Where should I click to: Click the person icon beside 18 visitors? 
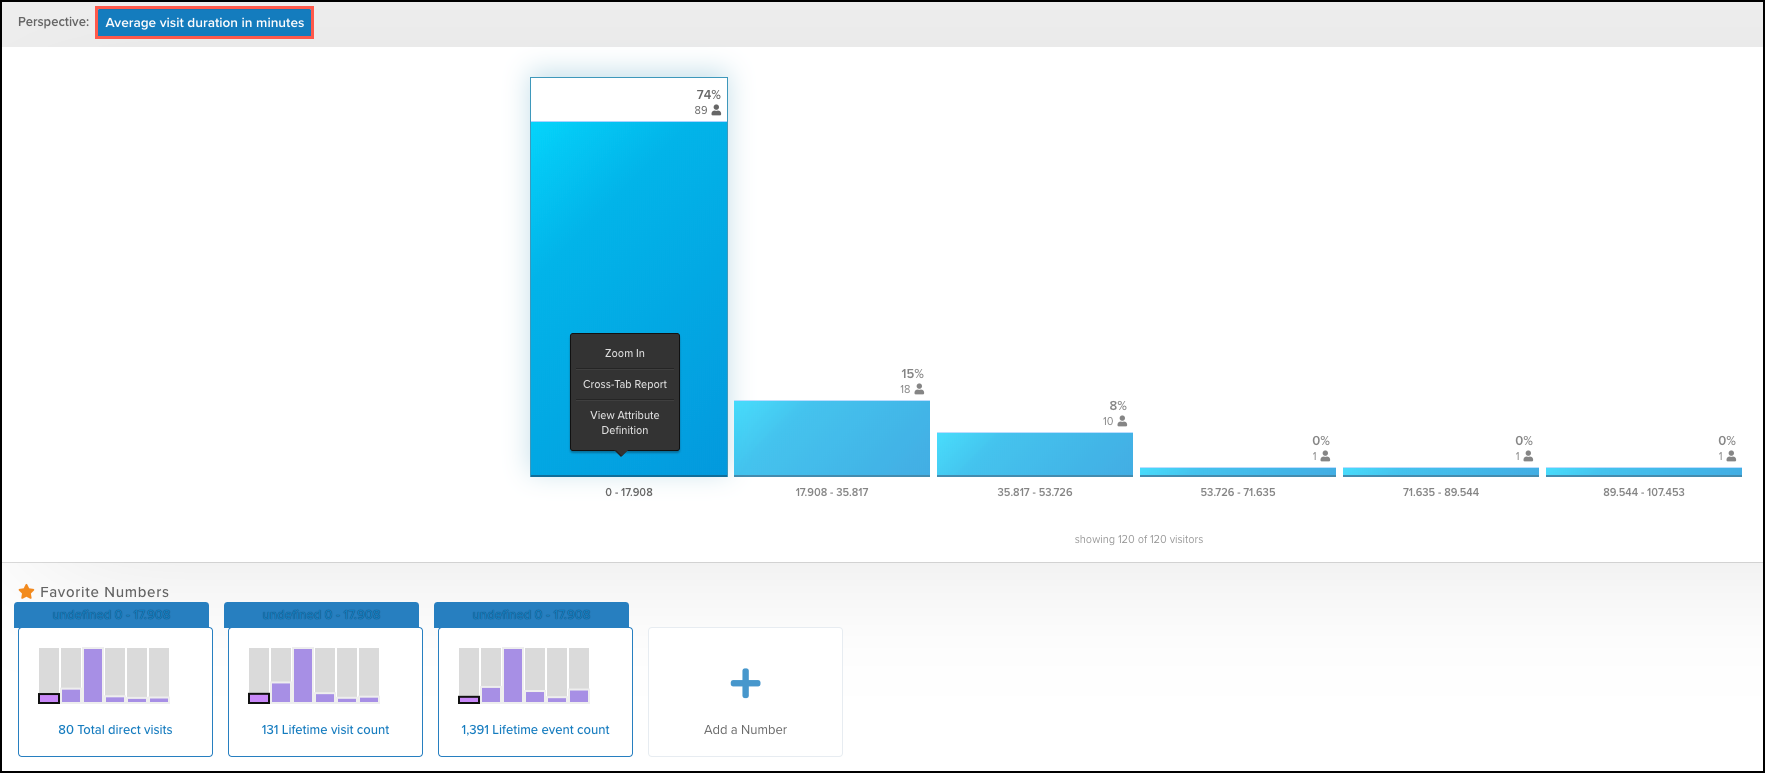click(919, 389)
